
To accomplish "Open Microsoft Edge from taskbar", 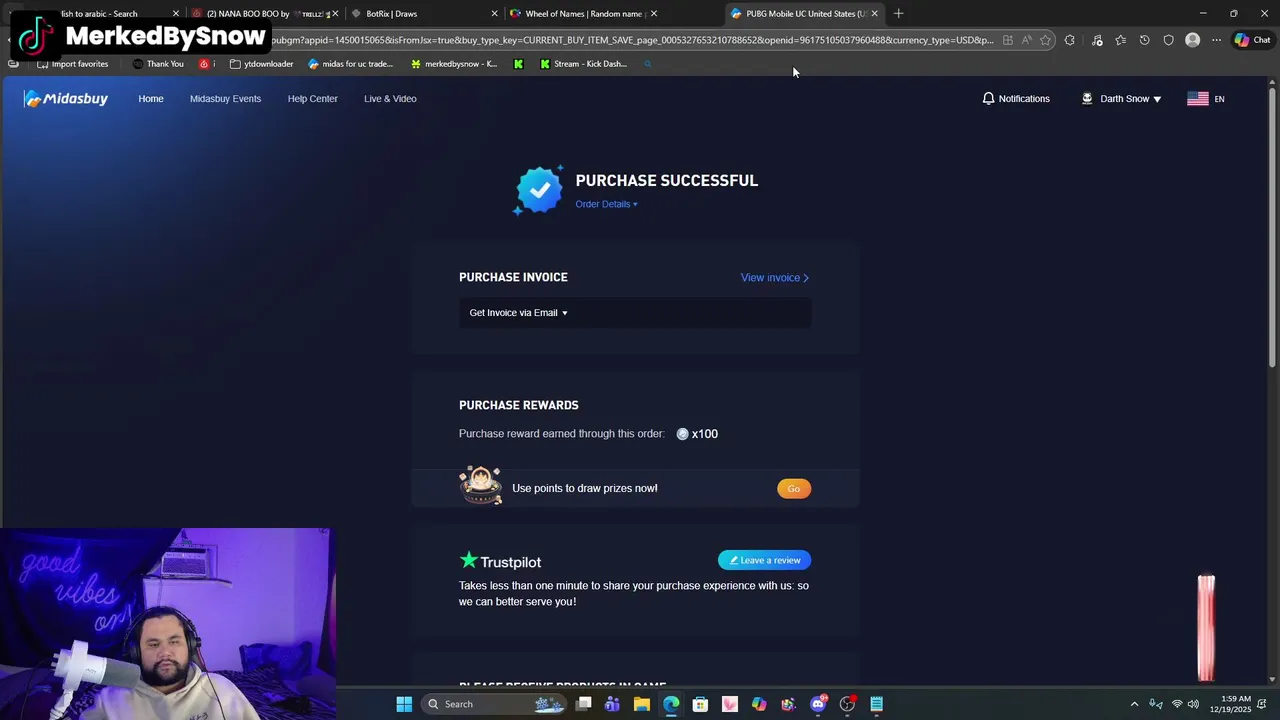I will pos(671,704).
